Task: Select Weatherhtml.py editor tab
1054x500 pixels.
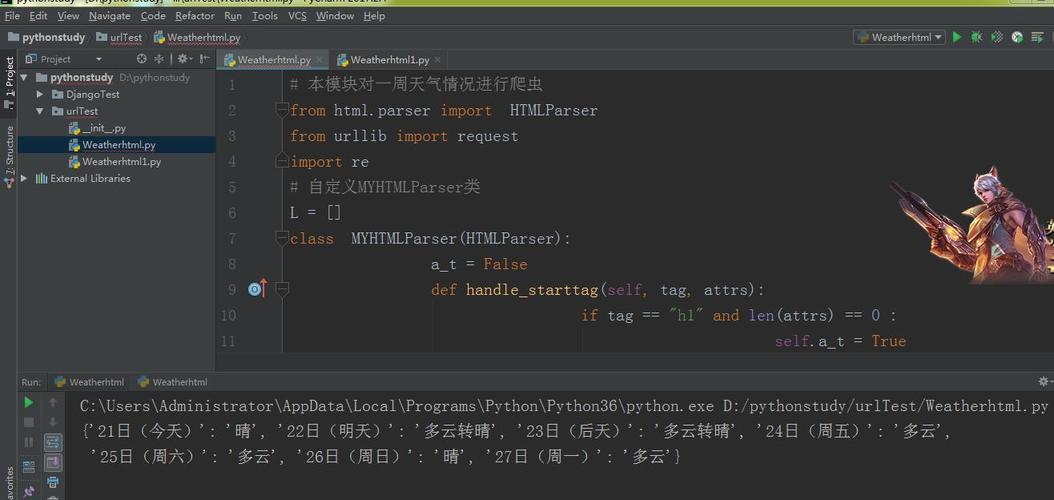Action: 274,60
